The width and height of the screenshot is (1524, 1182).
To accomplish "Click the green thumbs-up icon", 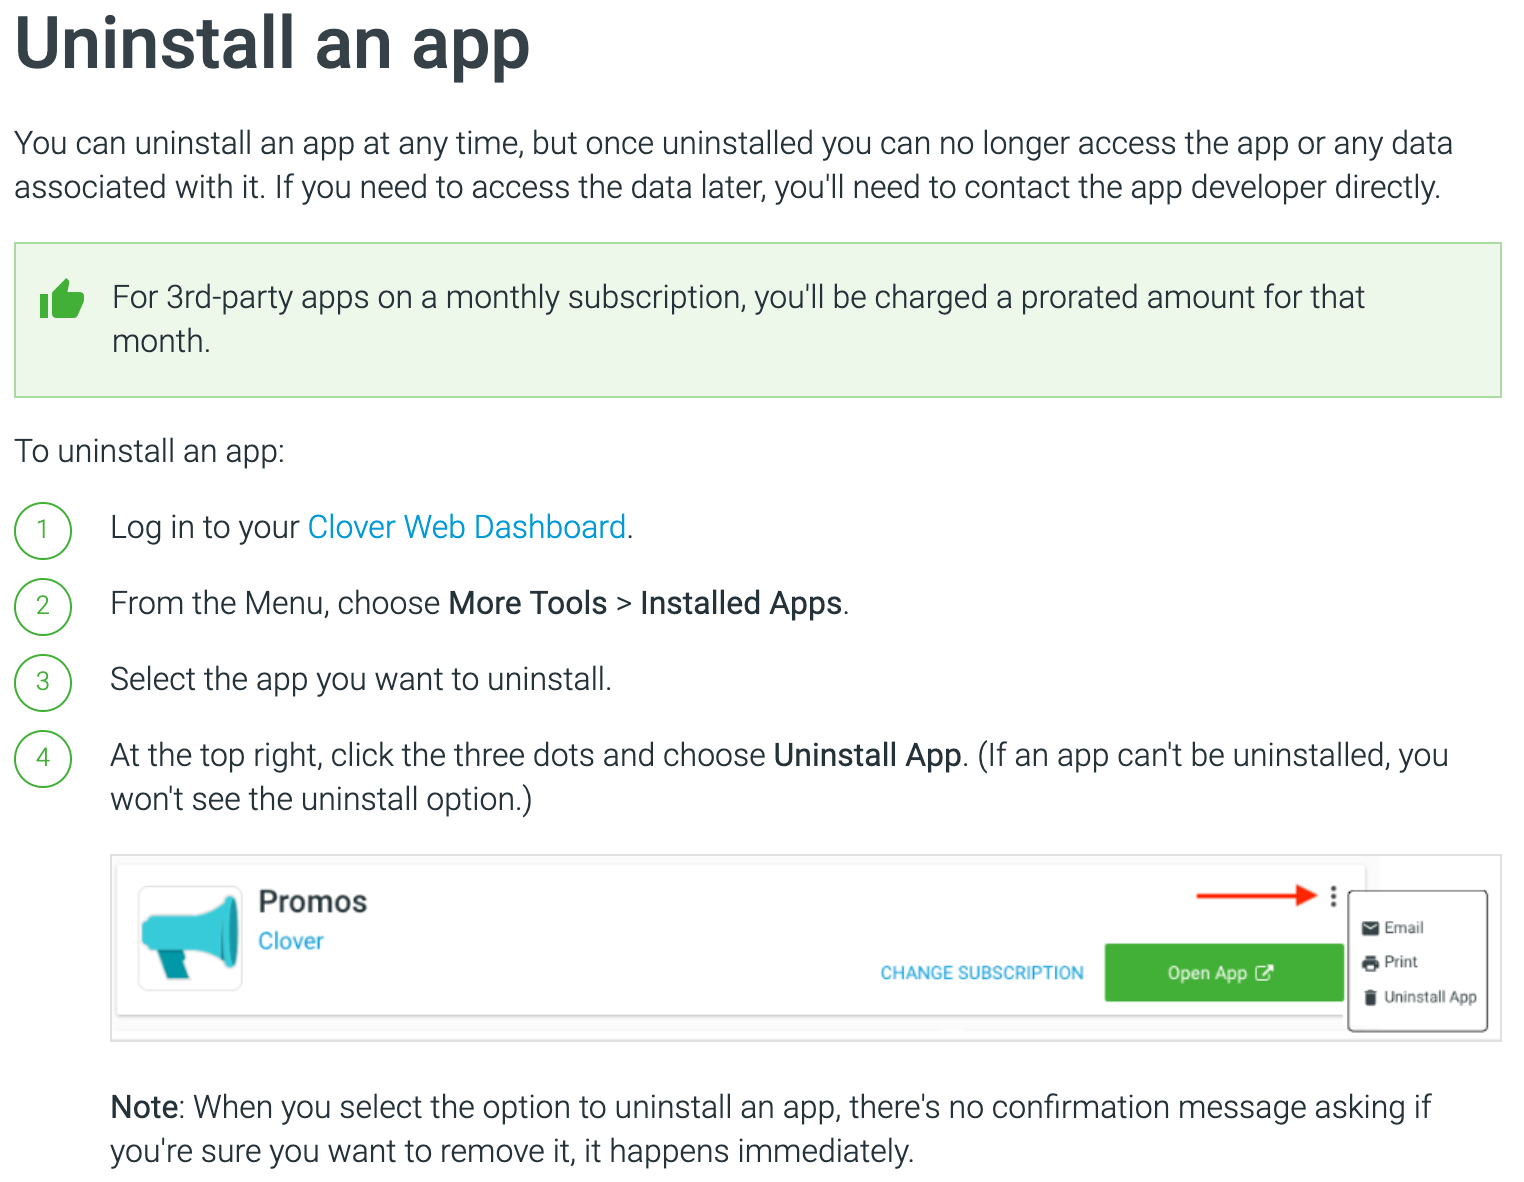I will click(x=62, y=299).
